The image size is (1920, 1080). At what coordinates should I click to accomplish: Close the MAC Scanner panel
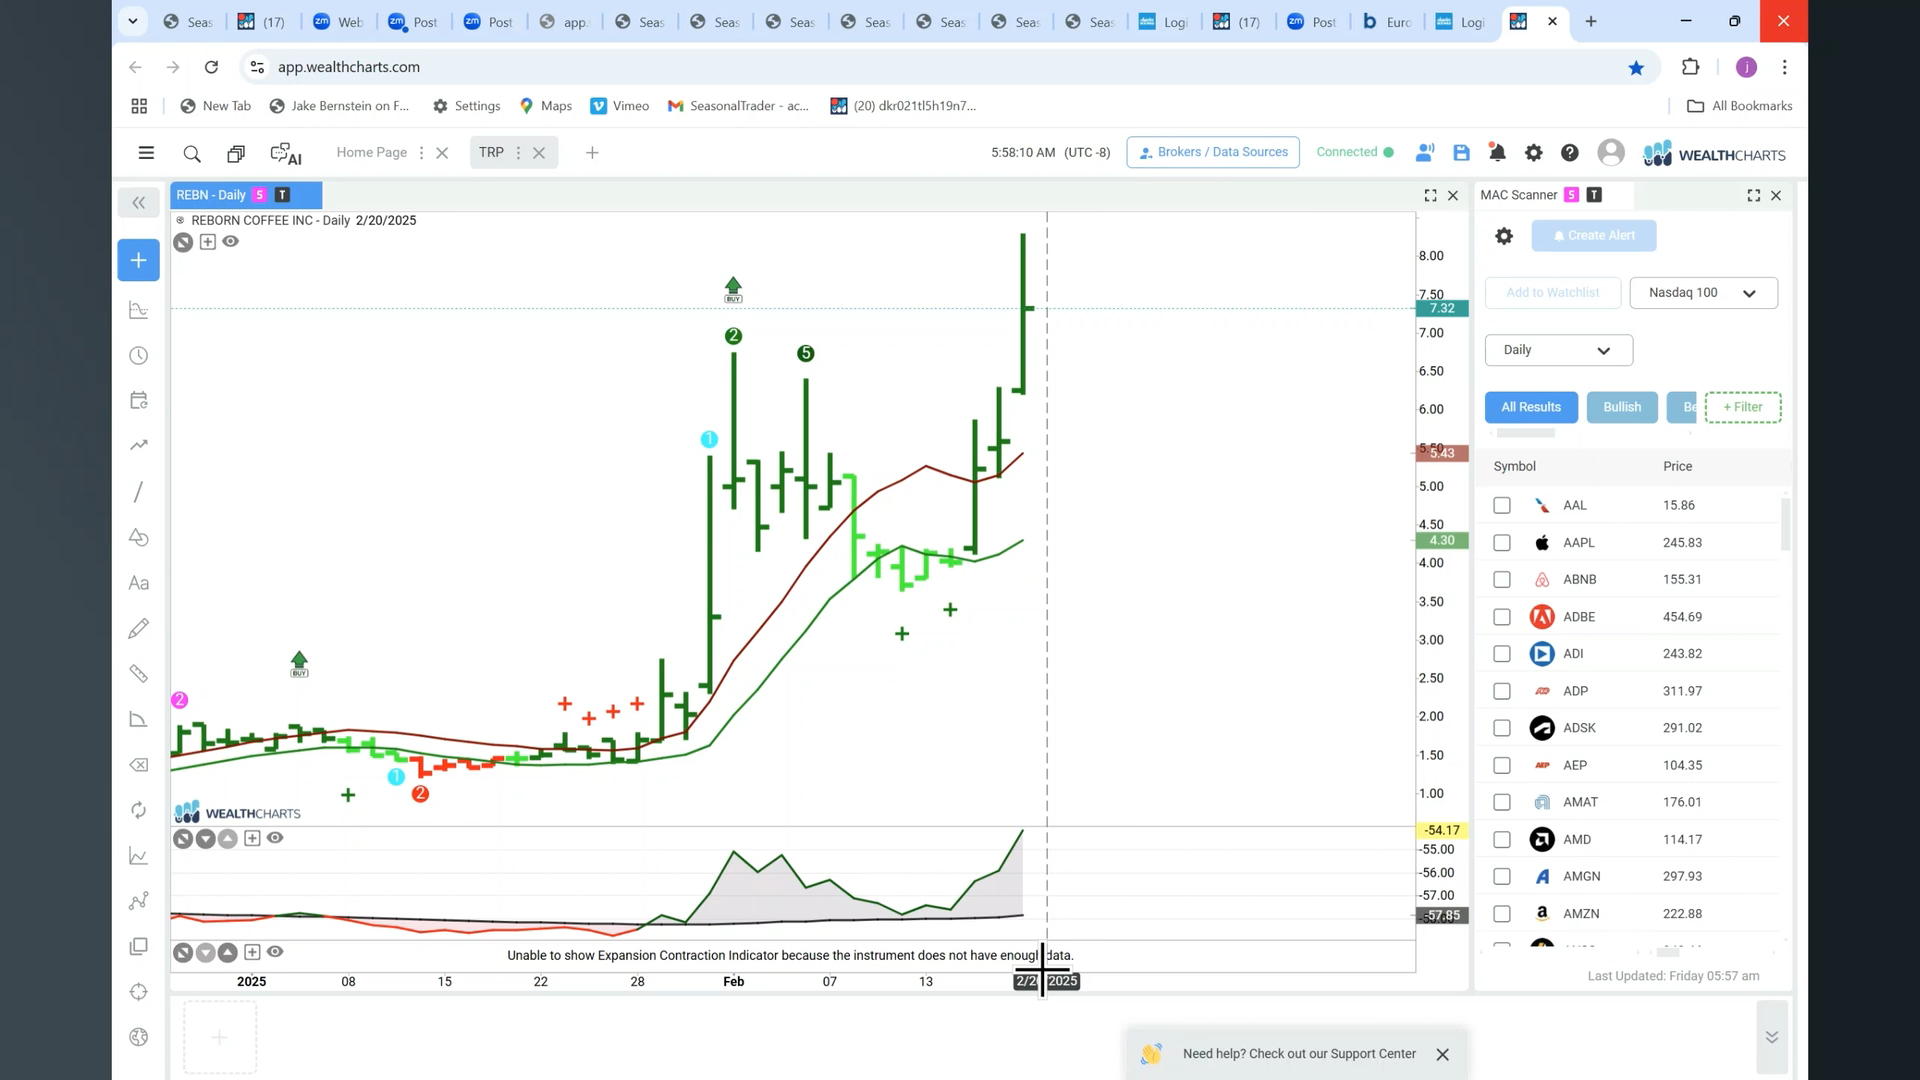pos(1776,196)
